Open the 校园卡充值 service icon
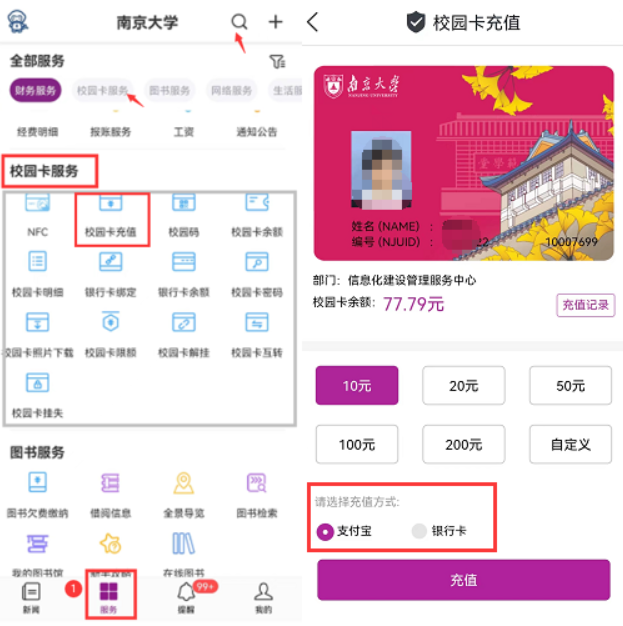Viewport: 623px width, 626px height. point(111,202)
